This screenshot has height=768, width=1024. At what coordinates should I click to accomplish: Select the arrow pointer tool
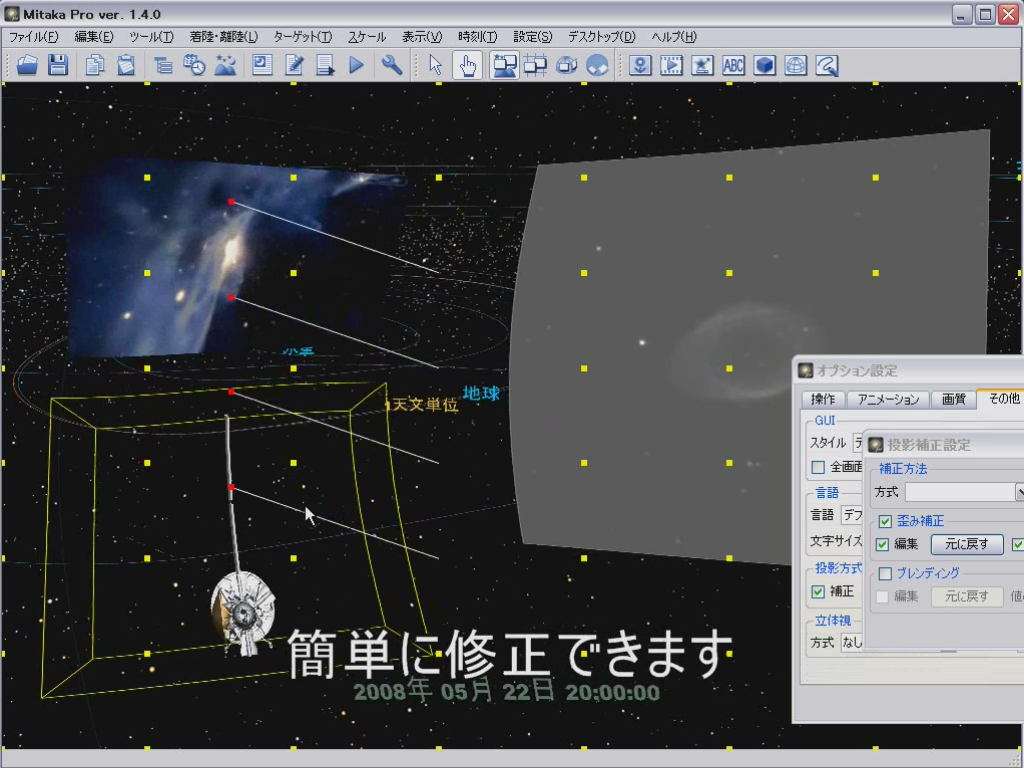pos(436,65)
